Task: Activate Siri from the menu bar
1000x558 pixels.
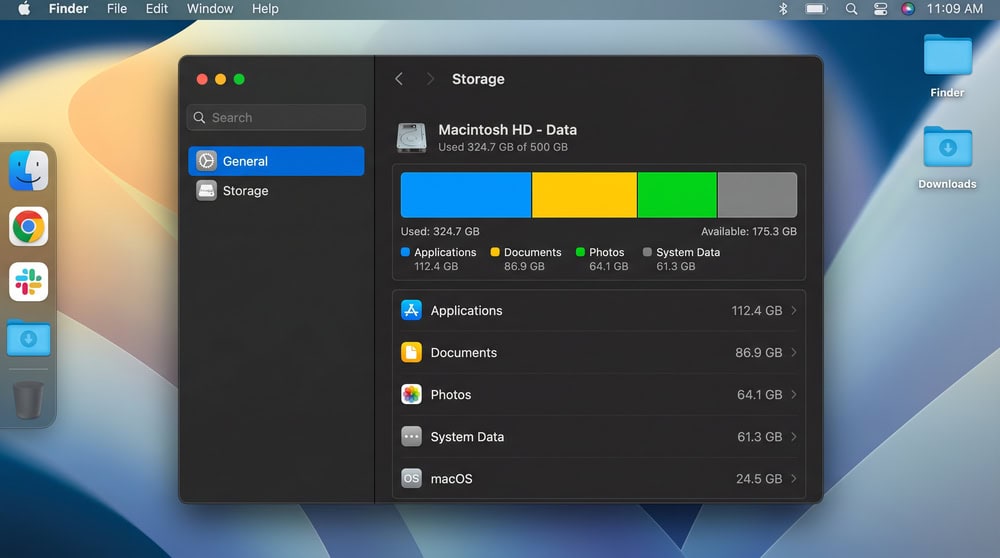Action: pyautogui.click(x=908, y=9)
